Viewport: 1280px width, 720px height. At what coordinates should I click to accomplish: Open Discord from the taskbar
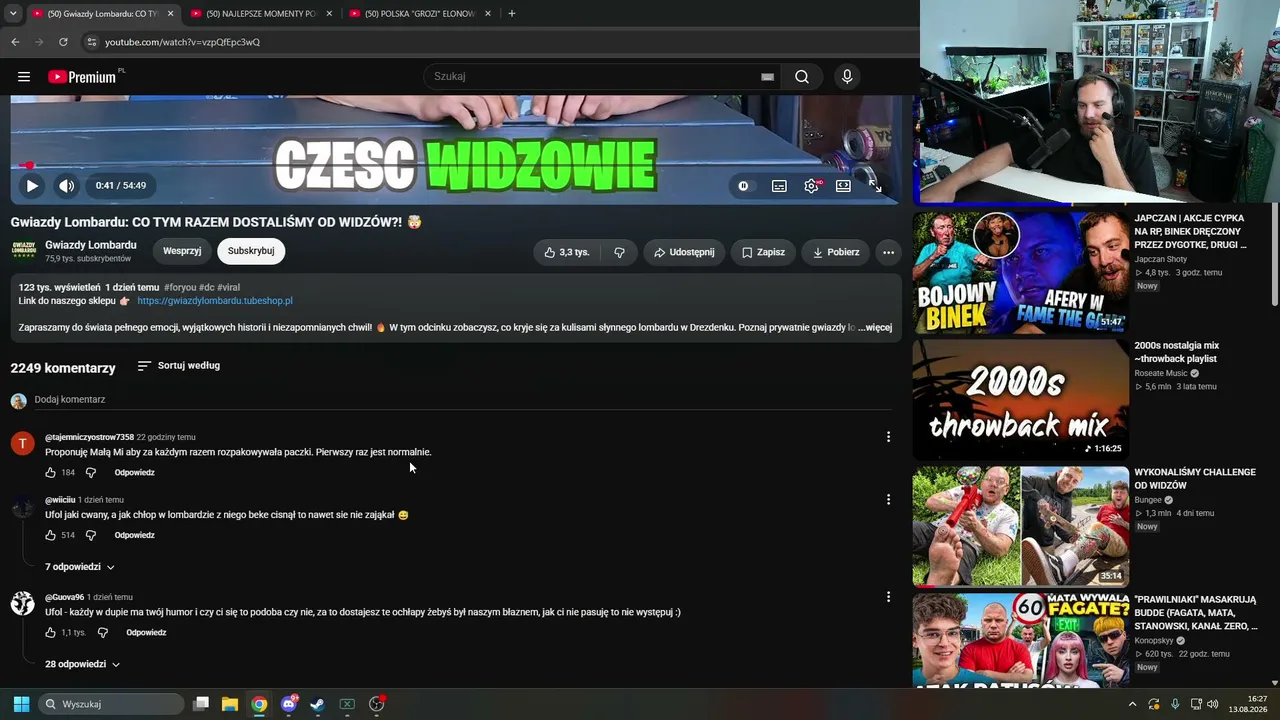coord(289,704)
